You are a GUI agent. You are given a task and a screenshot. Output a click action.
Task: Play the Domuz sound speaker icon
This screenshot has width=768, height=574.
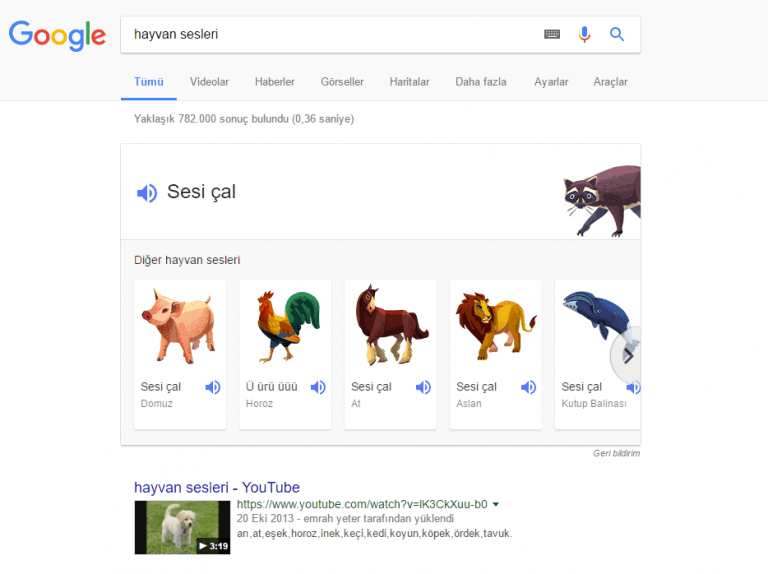click(213, 387)
